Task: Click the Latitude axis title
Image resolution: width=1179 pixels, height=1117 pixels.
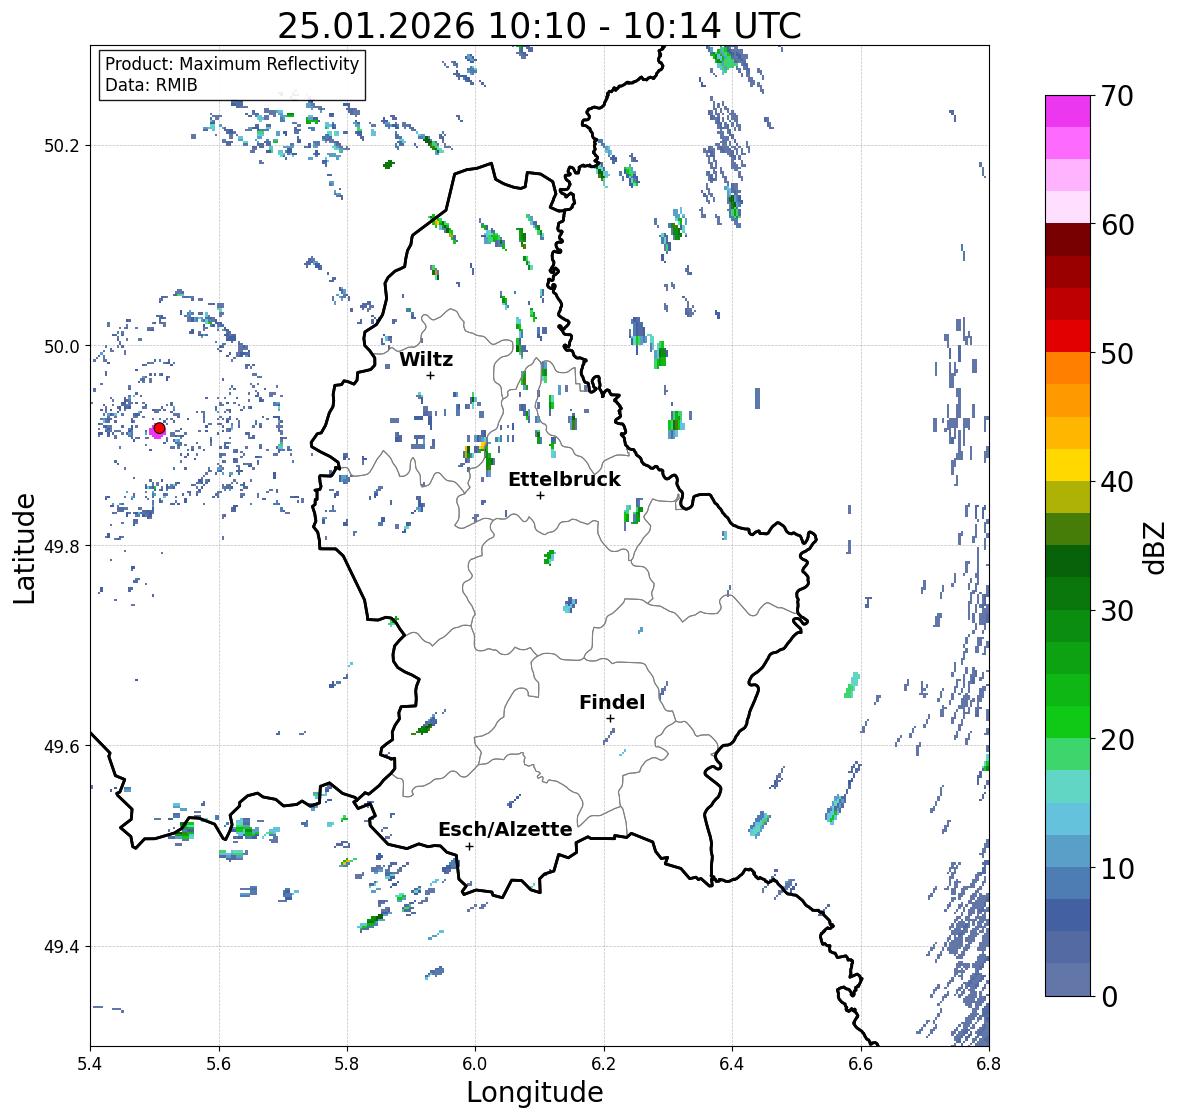Action: click(23, 548)
